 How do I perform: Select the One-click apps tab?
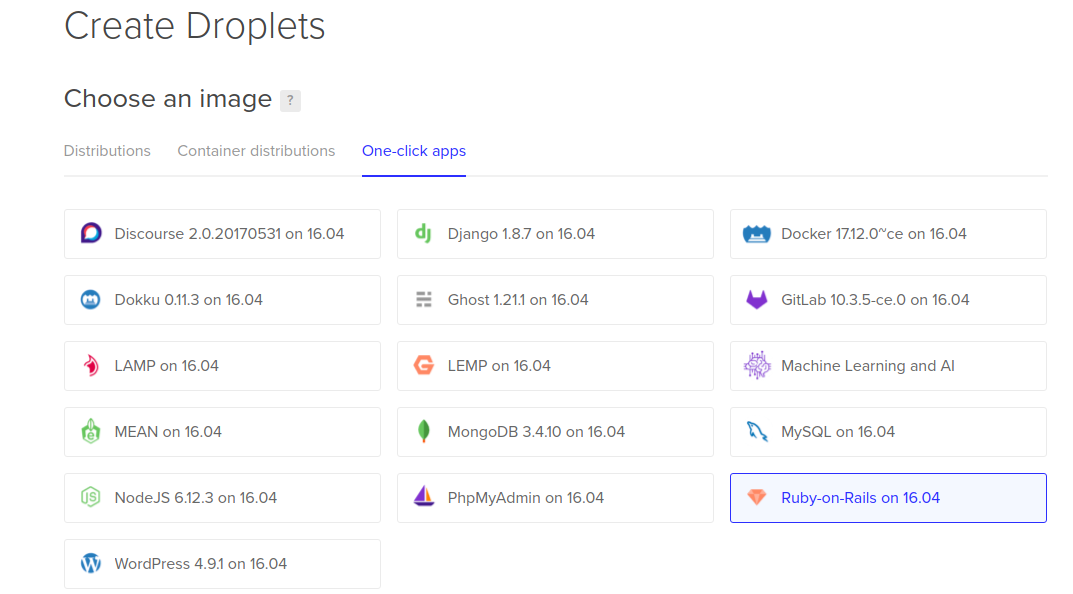pyautogui.click(x=413, y=151)
